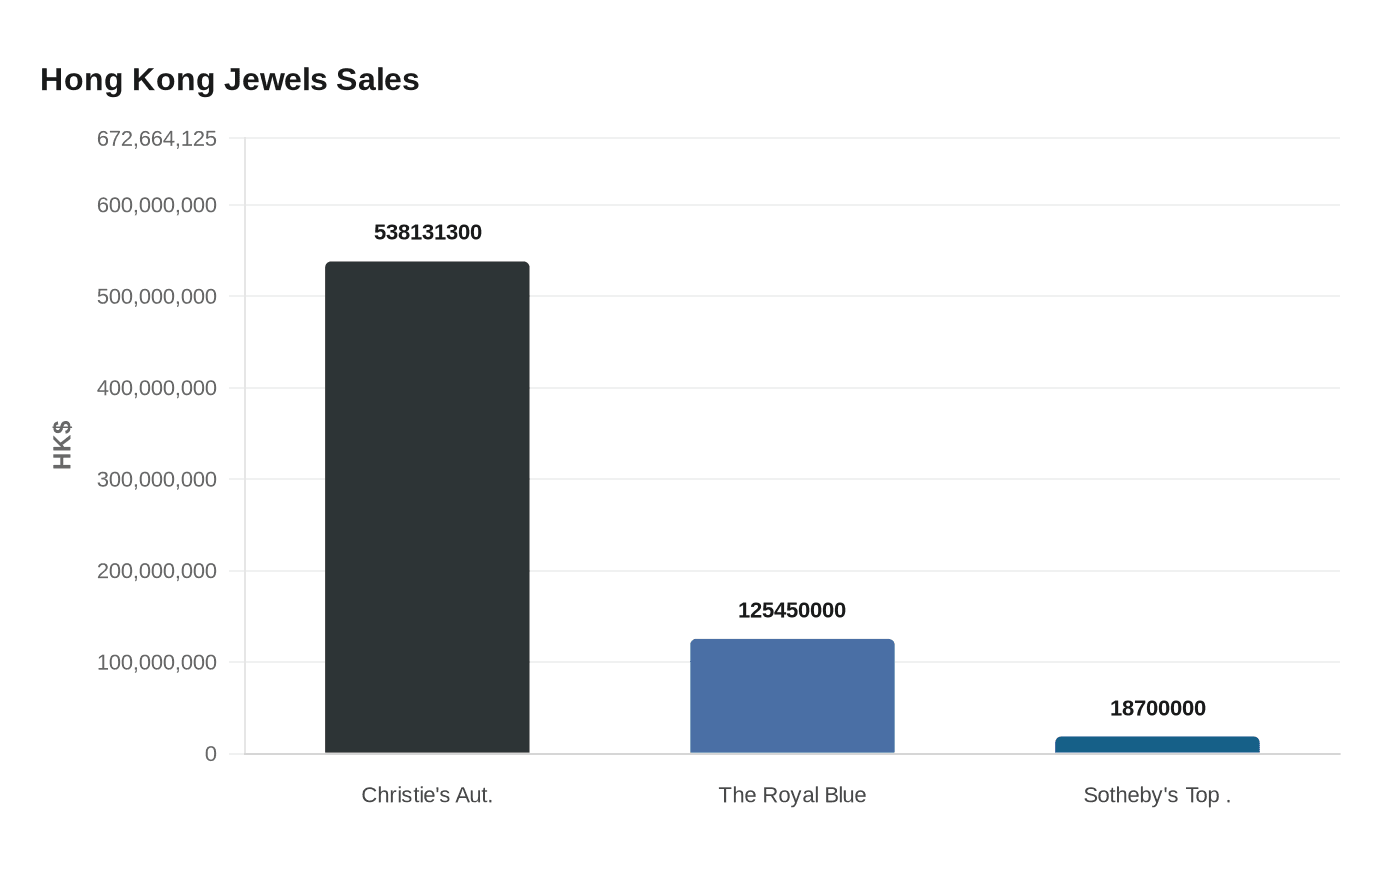Select the 538131300 data label
Image resolution: width=1400 pixels, height=880 pixels.
point(428,232)
